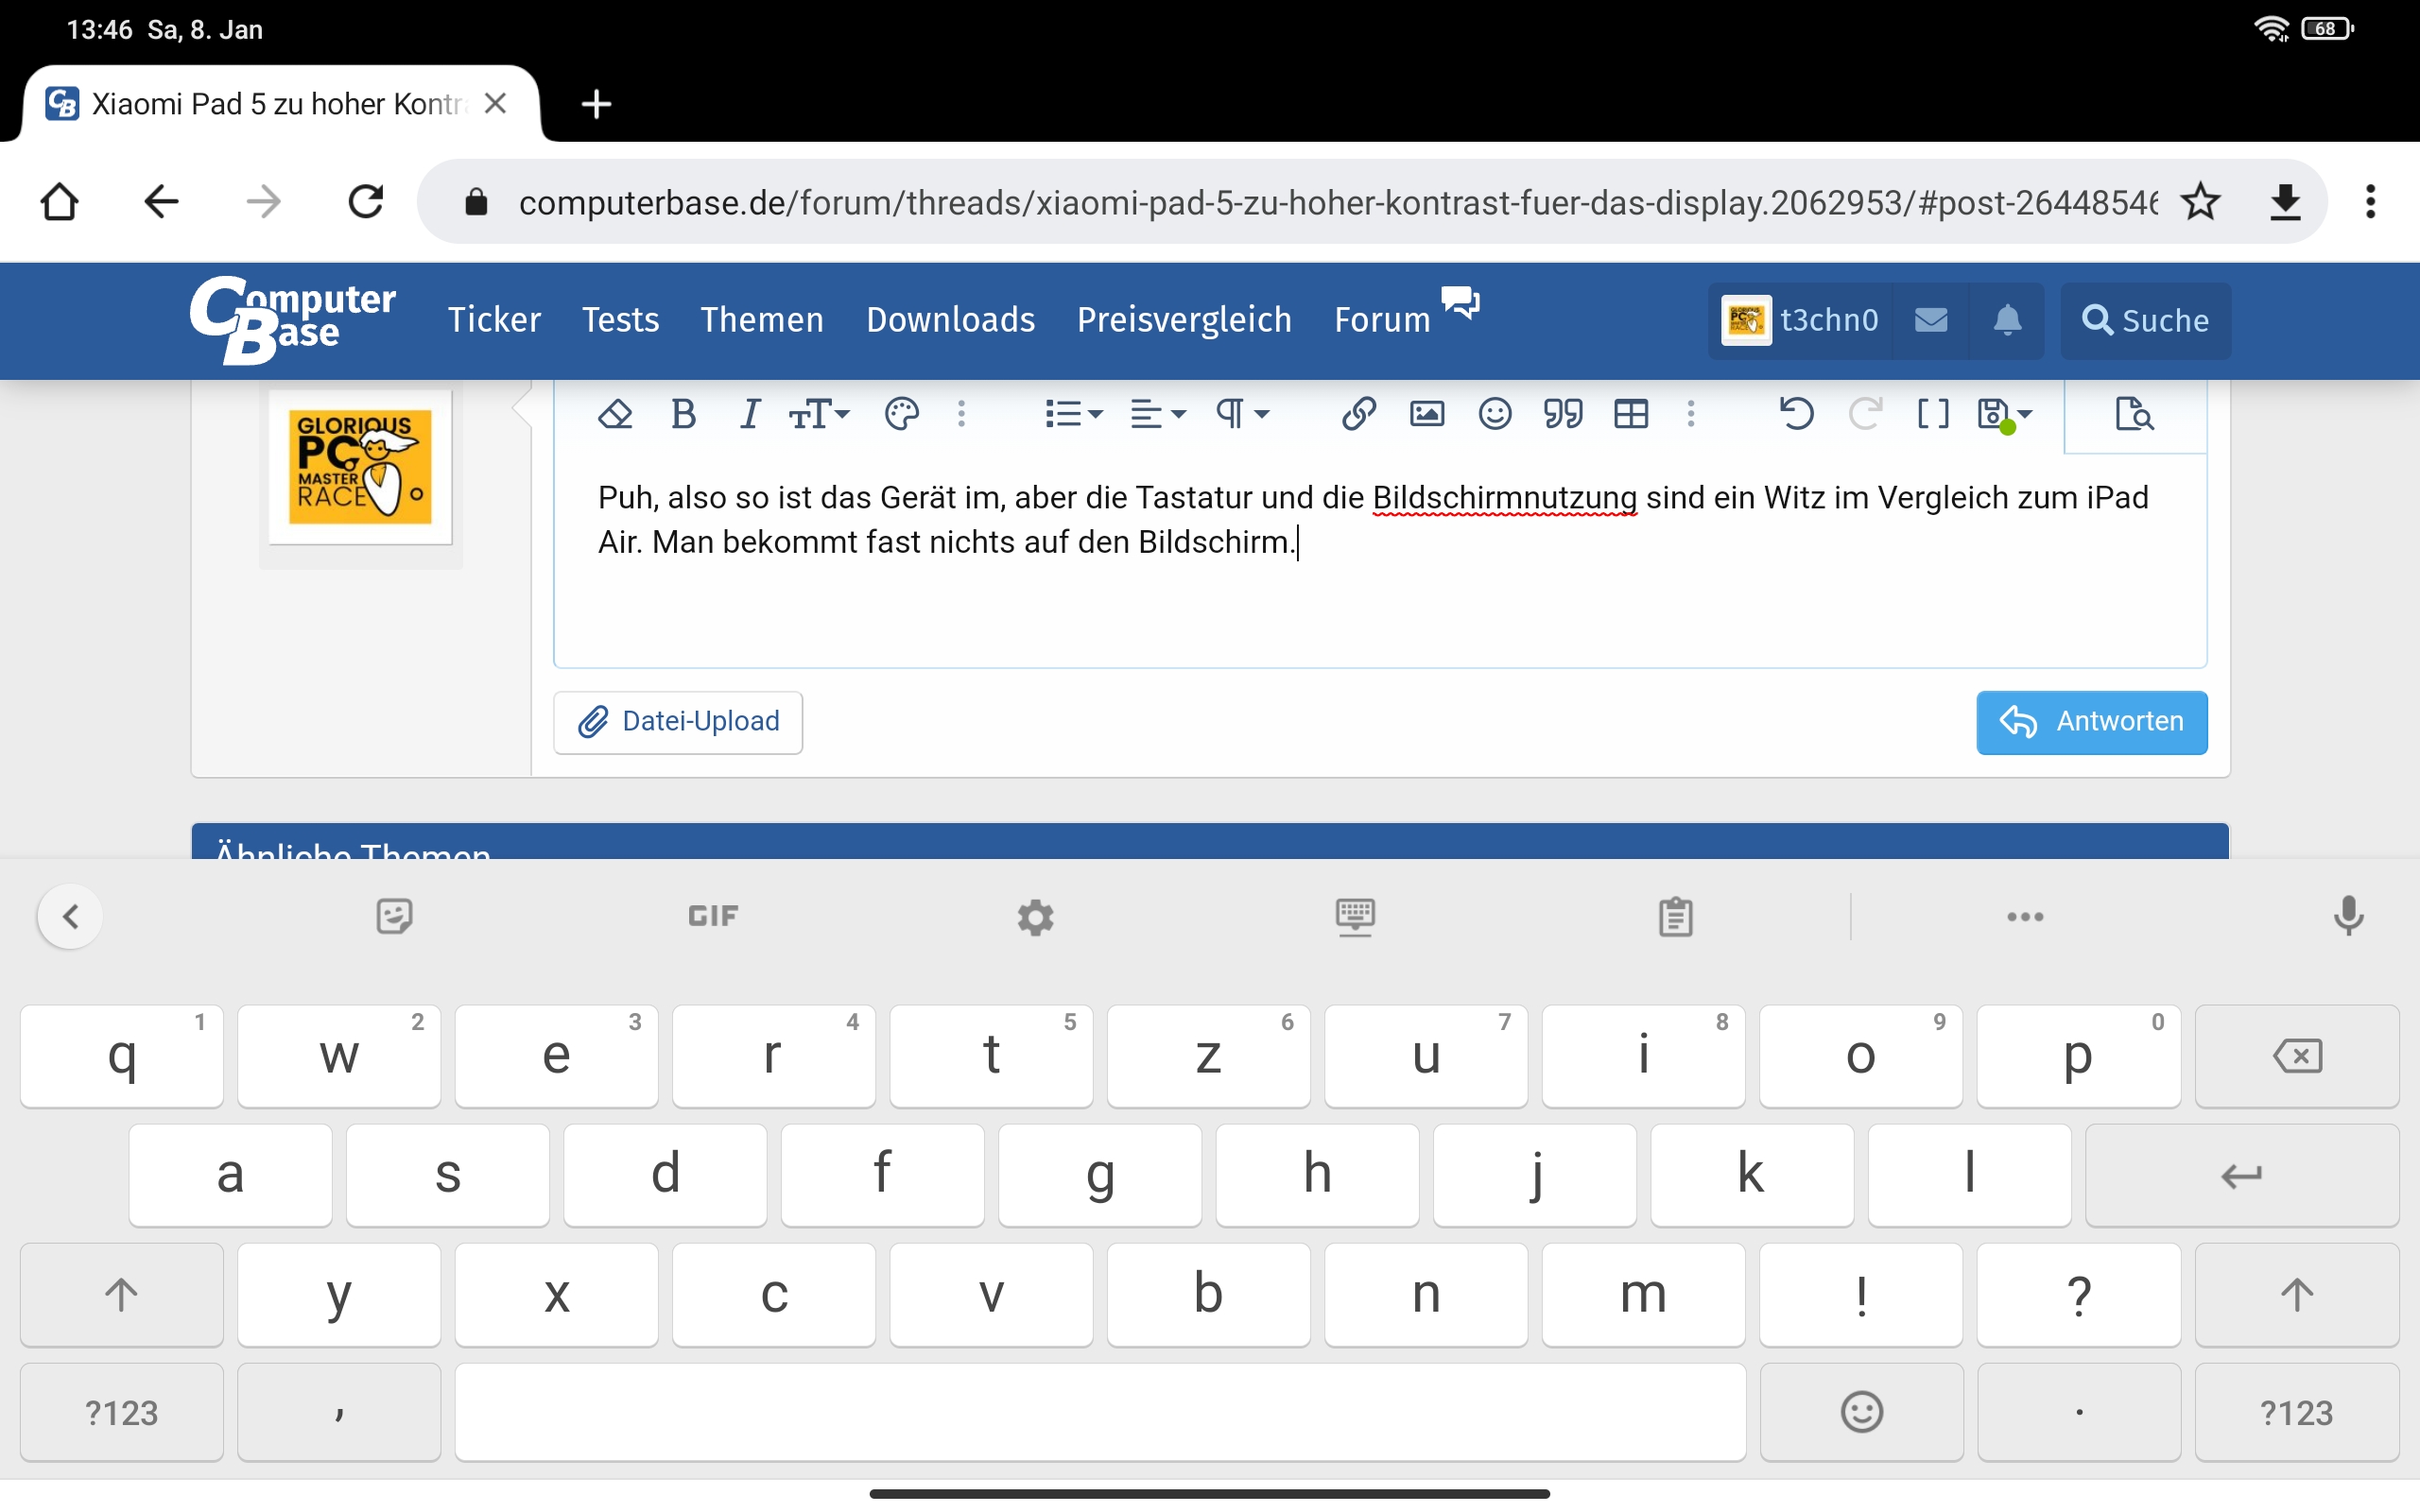Switch to the Xiaomi Pad 5 browser tab
Viewport: 2420px width, 1512px height.
(276, 104)
